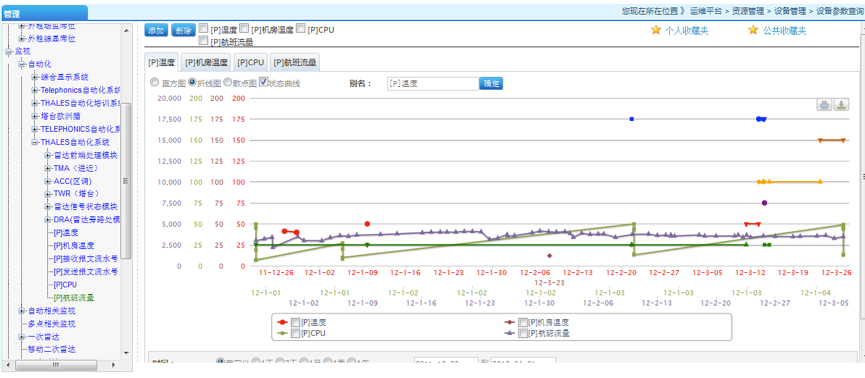
Task: Click the 确定 button next to alias
Action: [x=491, y=84]
